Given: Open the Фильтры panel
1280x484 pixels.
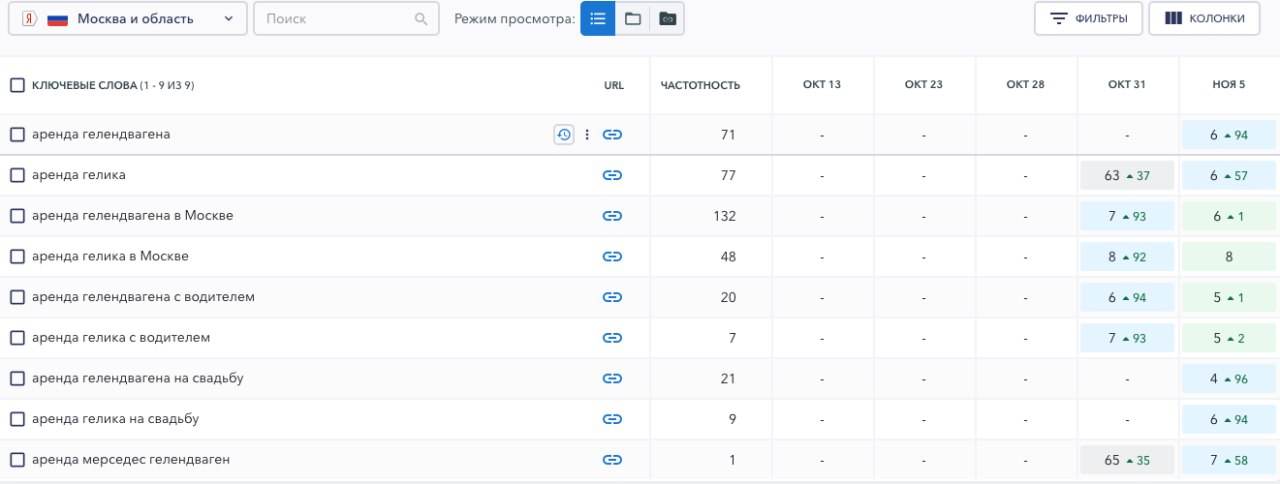Looking at the screenshot, I should [x=1089, y=18].
